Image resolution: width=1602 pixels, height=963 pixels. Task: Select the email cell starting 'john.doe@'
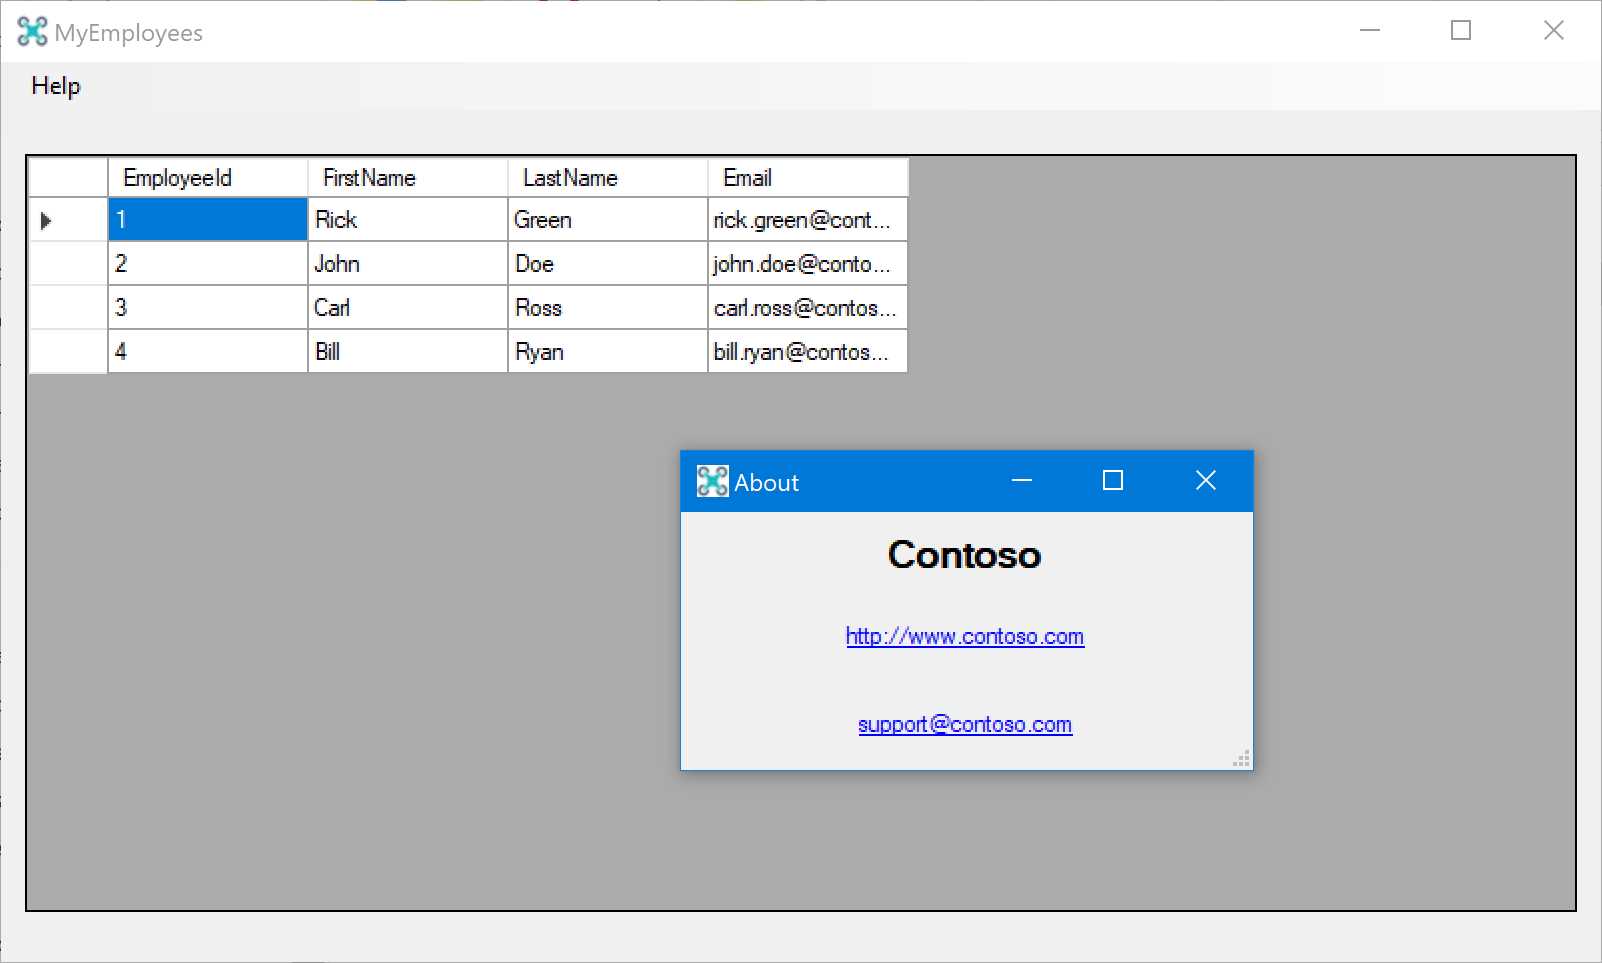[808, 264]
